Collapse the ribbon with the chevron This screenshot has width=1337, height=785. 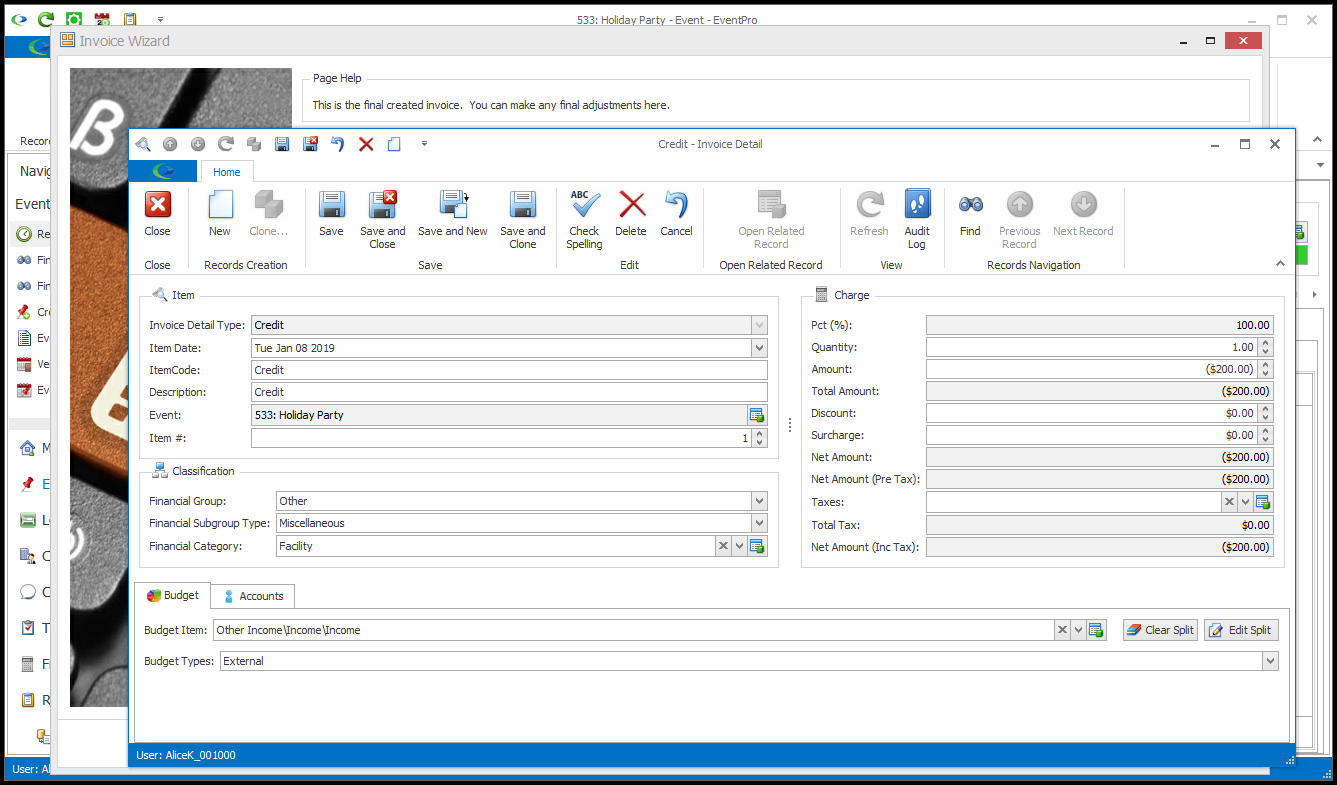pyautogui.click(x=1280, y=264)
